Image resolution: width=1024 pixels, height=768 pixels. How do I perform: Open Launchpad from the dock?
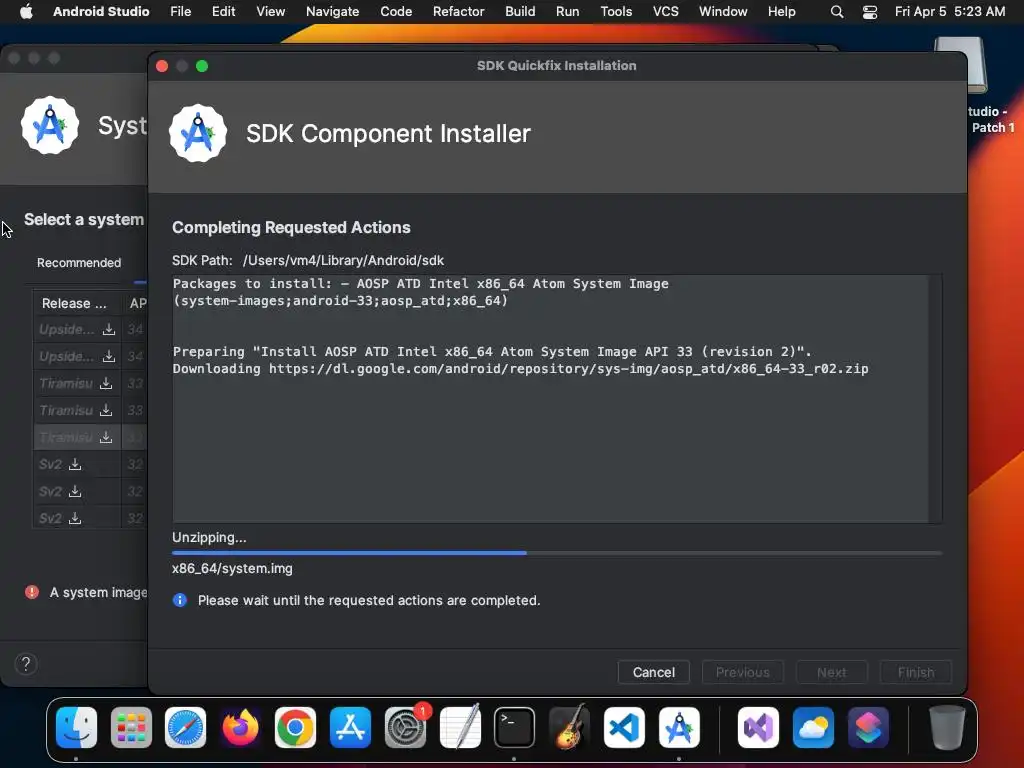(x=131, y=727)
